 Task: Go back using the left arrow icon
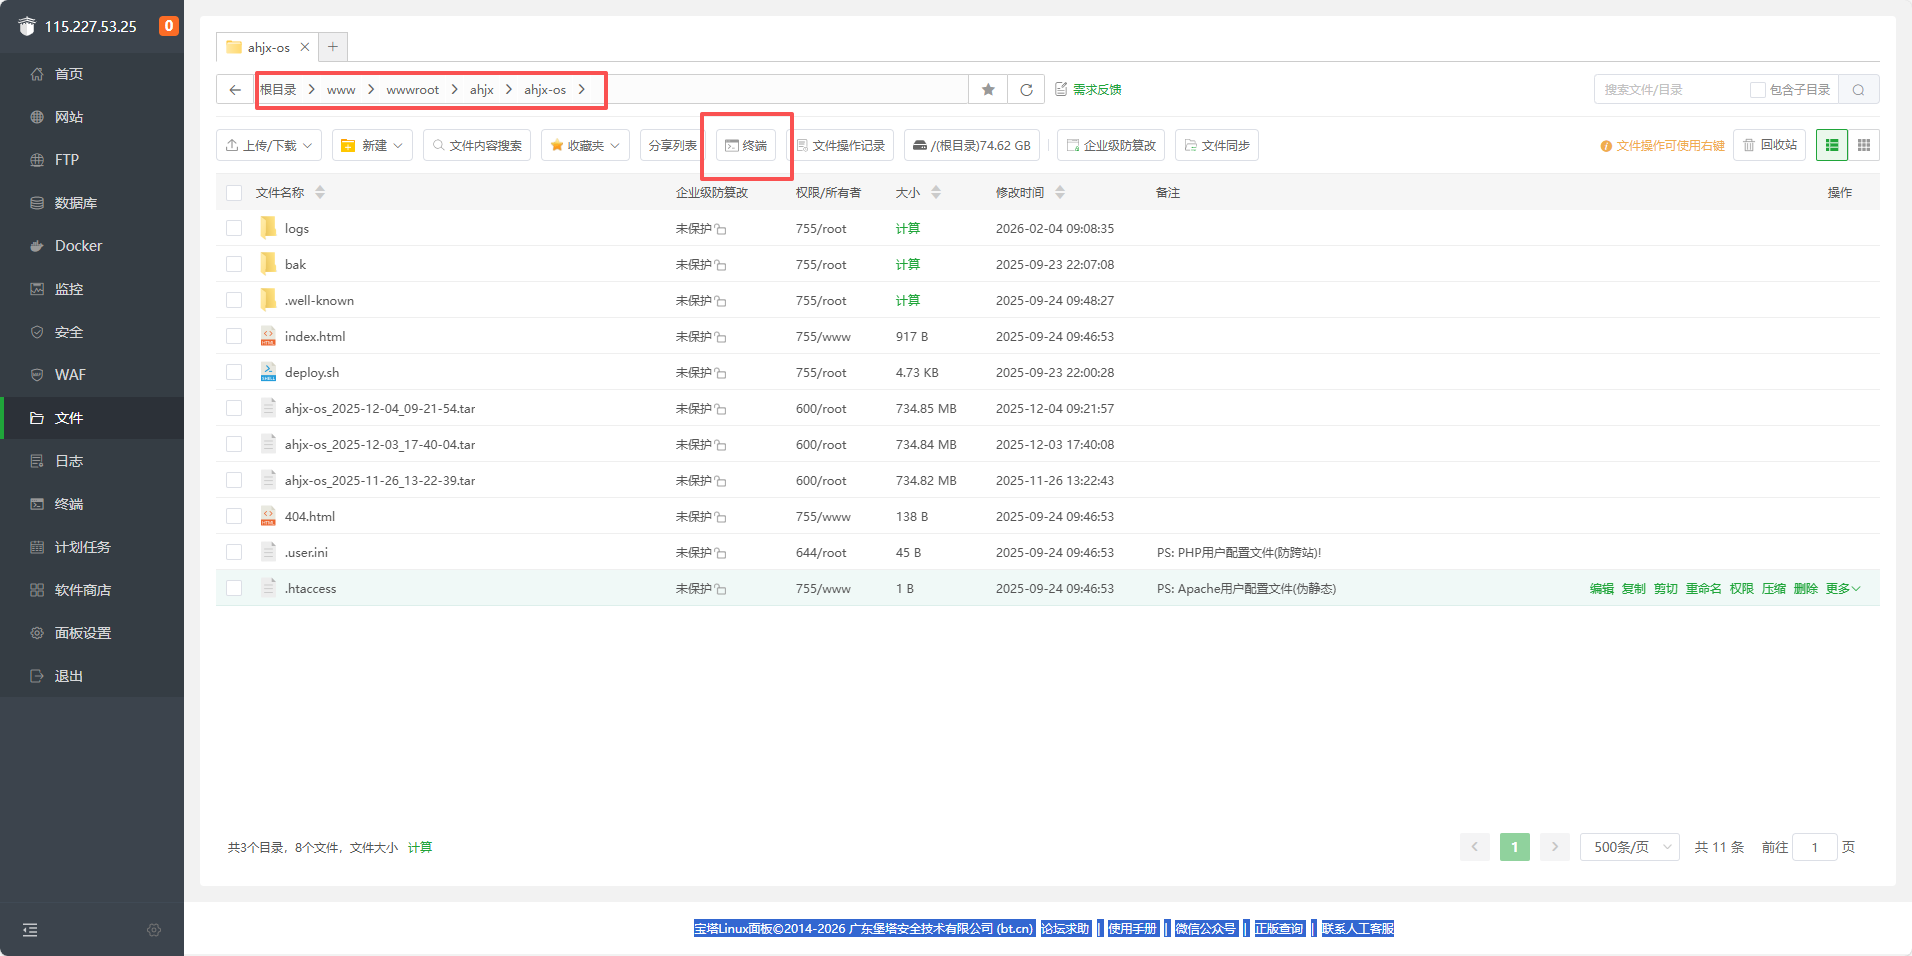235,90
